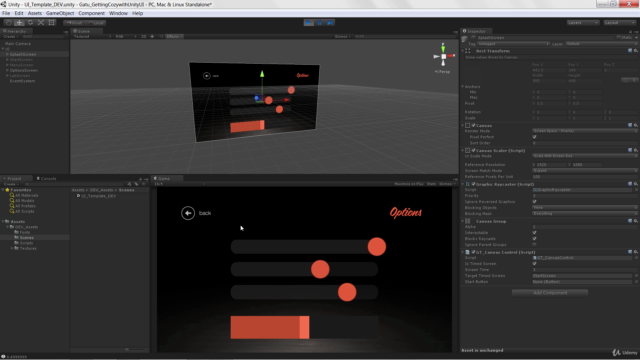Viewport: 640px width, 360px height.
Task: Select the Rotate tool in toolbar
Action: (30, 23)
